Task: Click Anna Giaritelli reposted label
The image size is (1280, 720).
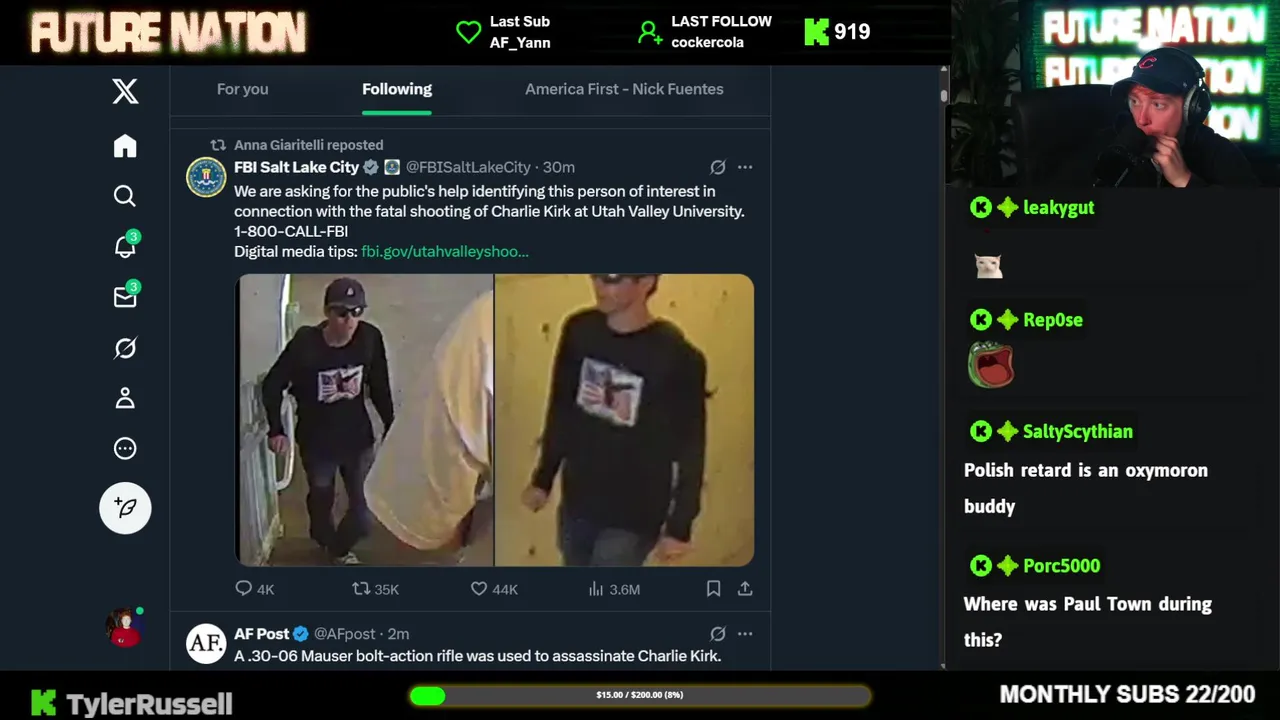Action: [x=308, y=145]
